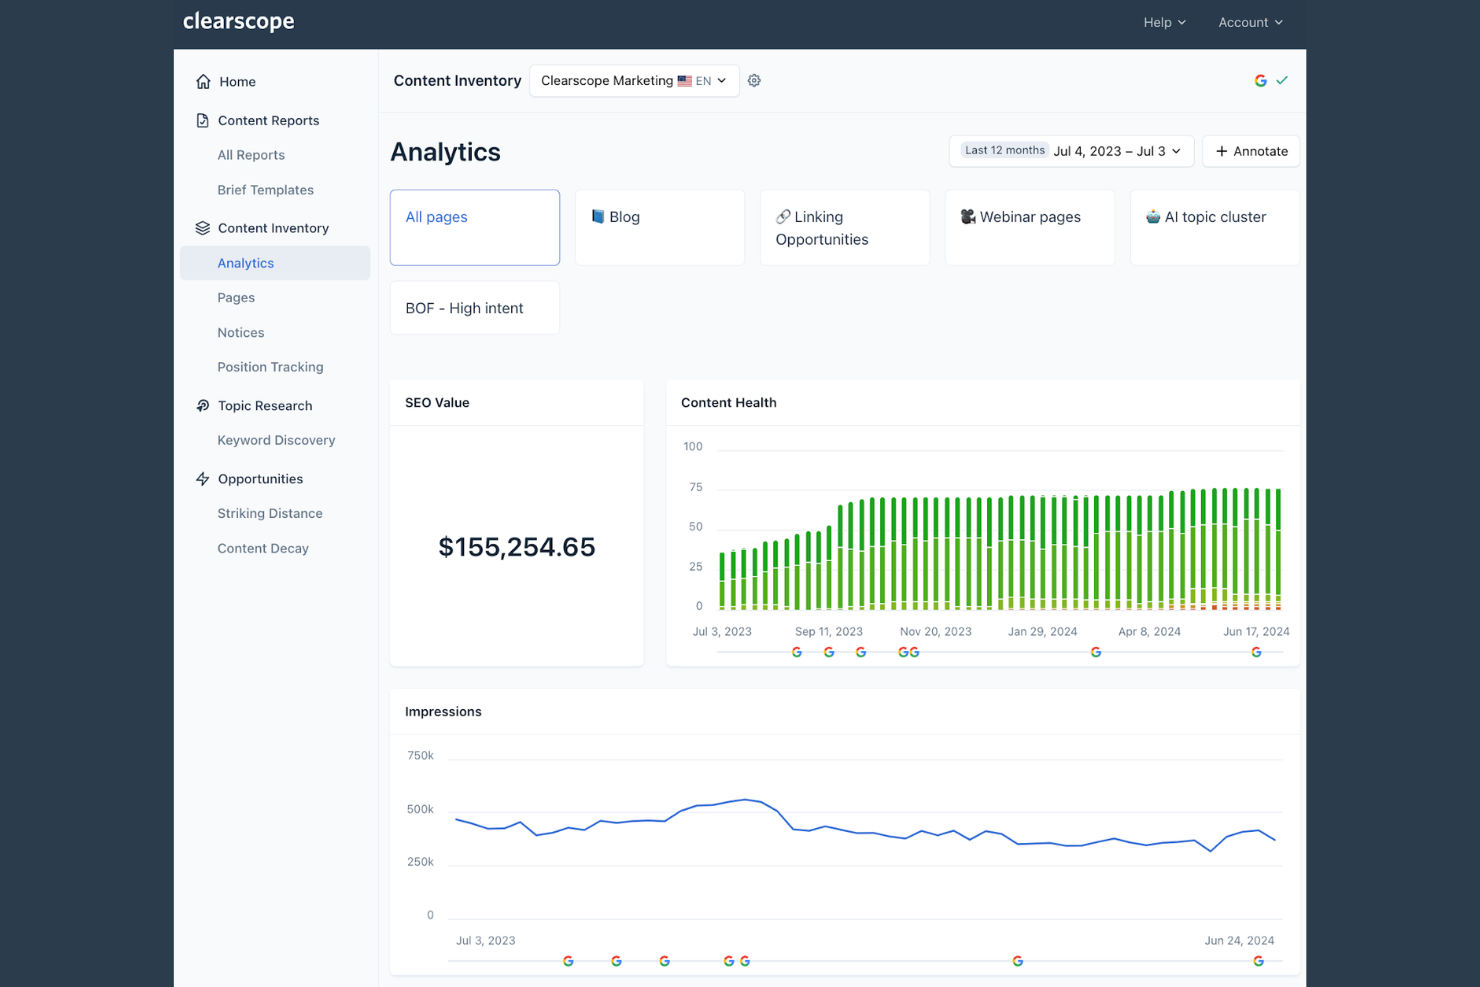Click the Topic Research icon
1480x987 pixels.
pos(202,405)
